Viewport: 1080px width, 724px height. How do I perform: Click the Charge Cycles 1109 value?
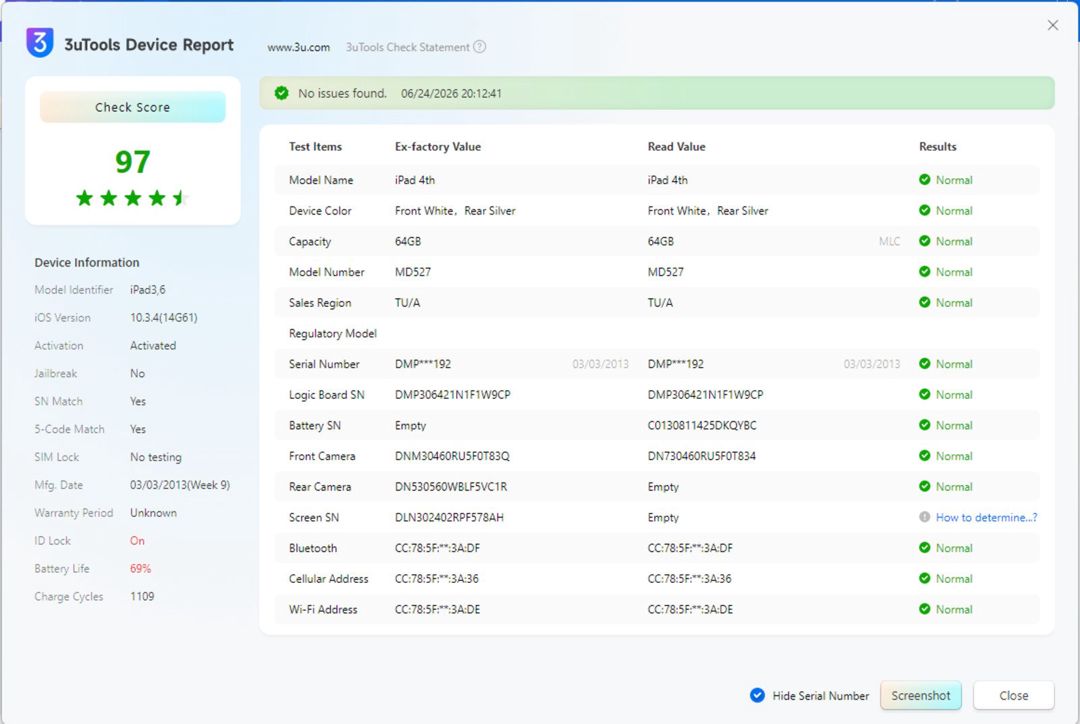pyautogui.click(x=142, y=597)
